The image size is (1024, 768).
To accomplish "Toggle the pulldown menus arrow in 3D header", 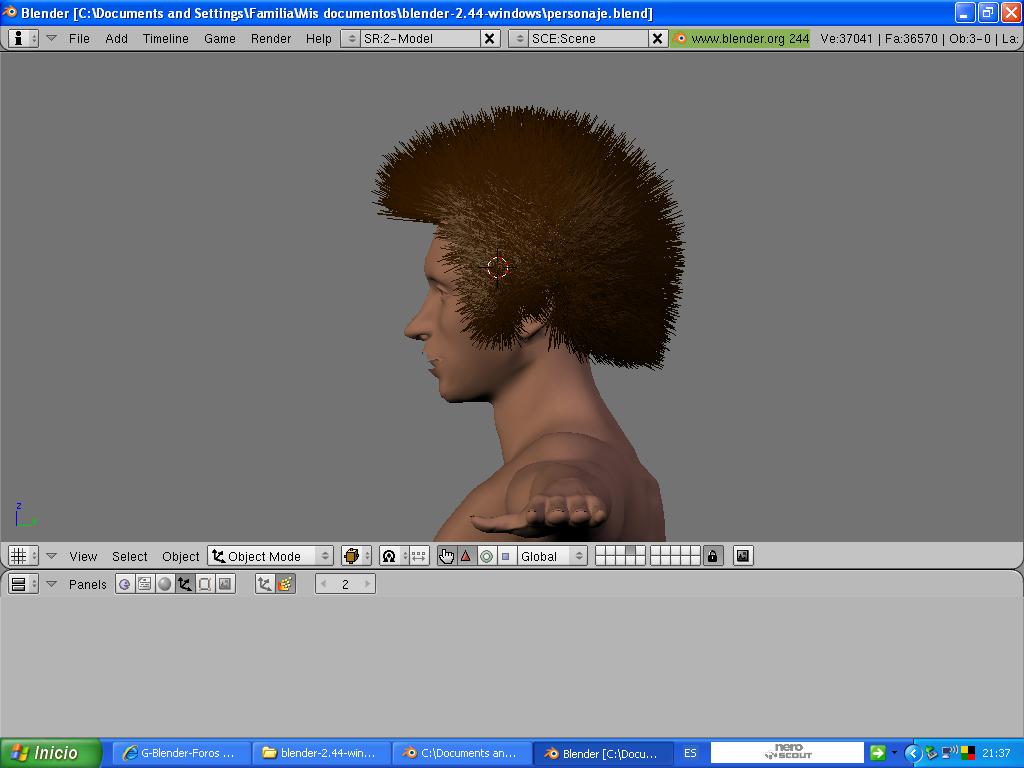I will click(51, 556).
